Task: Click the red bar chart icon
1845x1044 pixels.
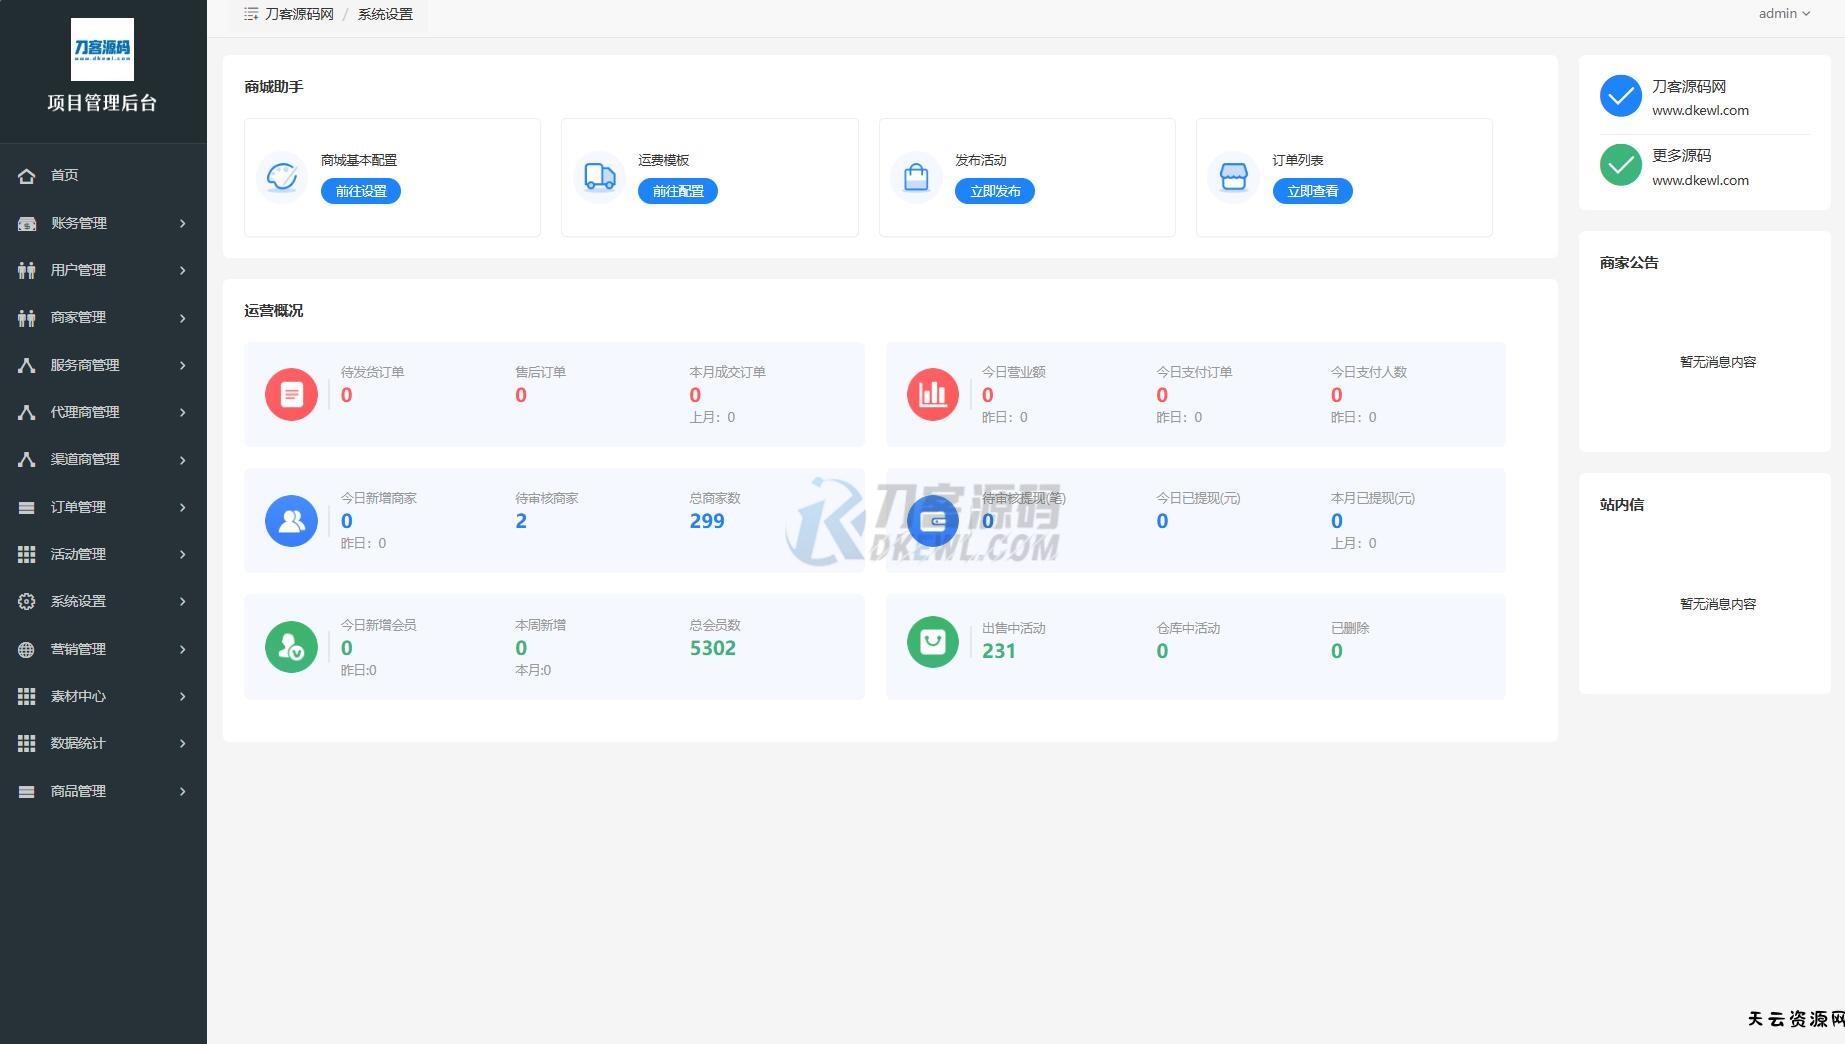Action: click(x=932, y=394)
